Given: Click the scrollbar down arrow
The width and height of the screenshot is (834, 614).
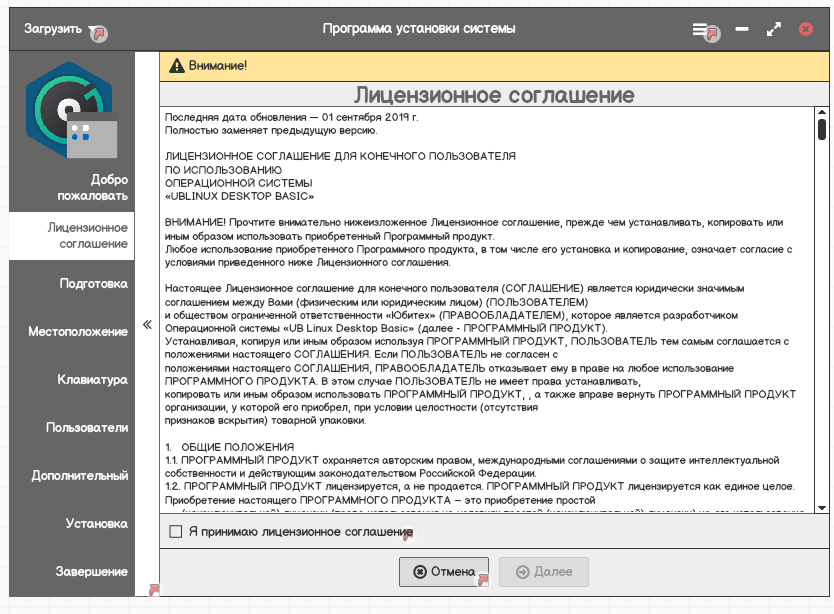Looking at the screenshot, I should (822, 508).
